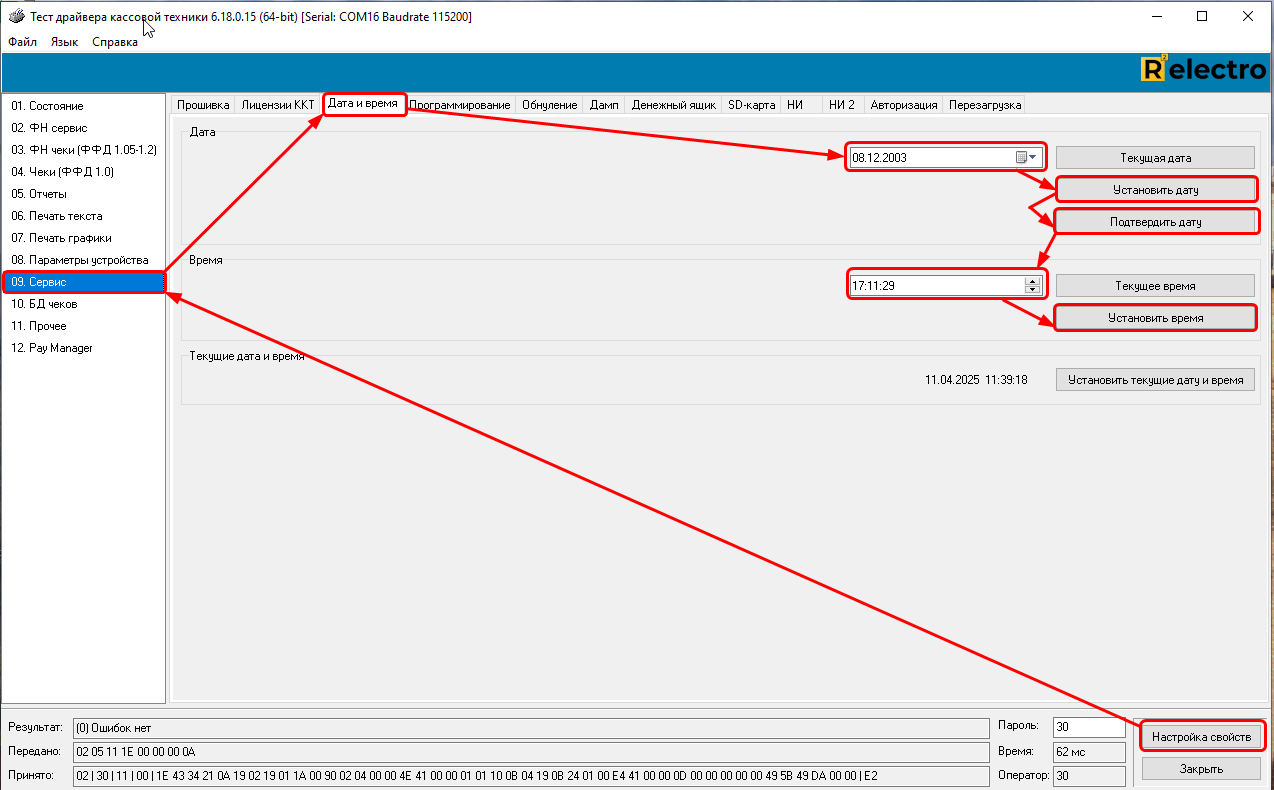
Task: Switch to the SD-карта tab
Action: pyautogui.click(x=751, y=105)
